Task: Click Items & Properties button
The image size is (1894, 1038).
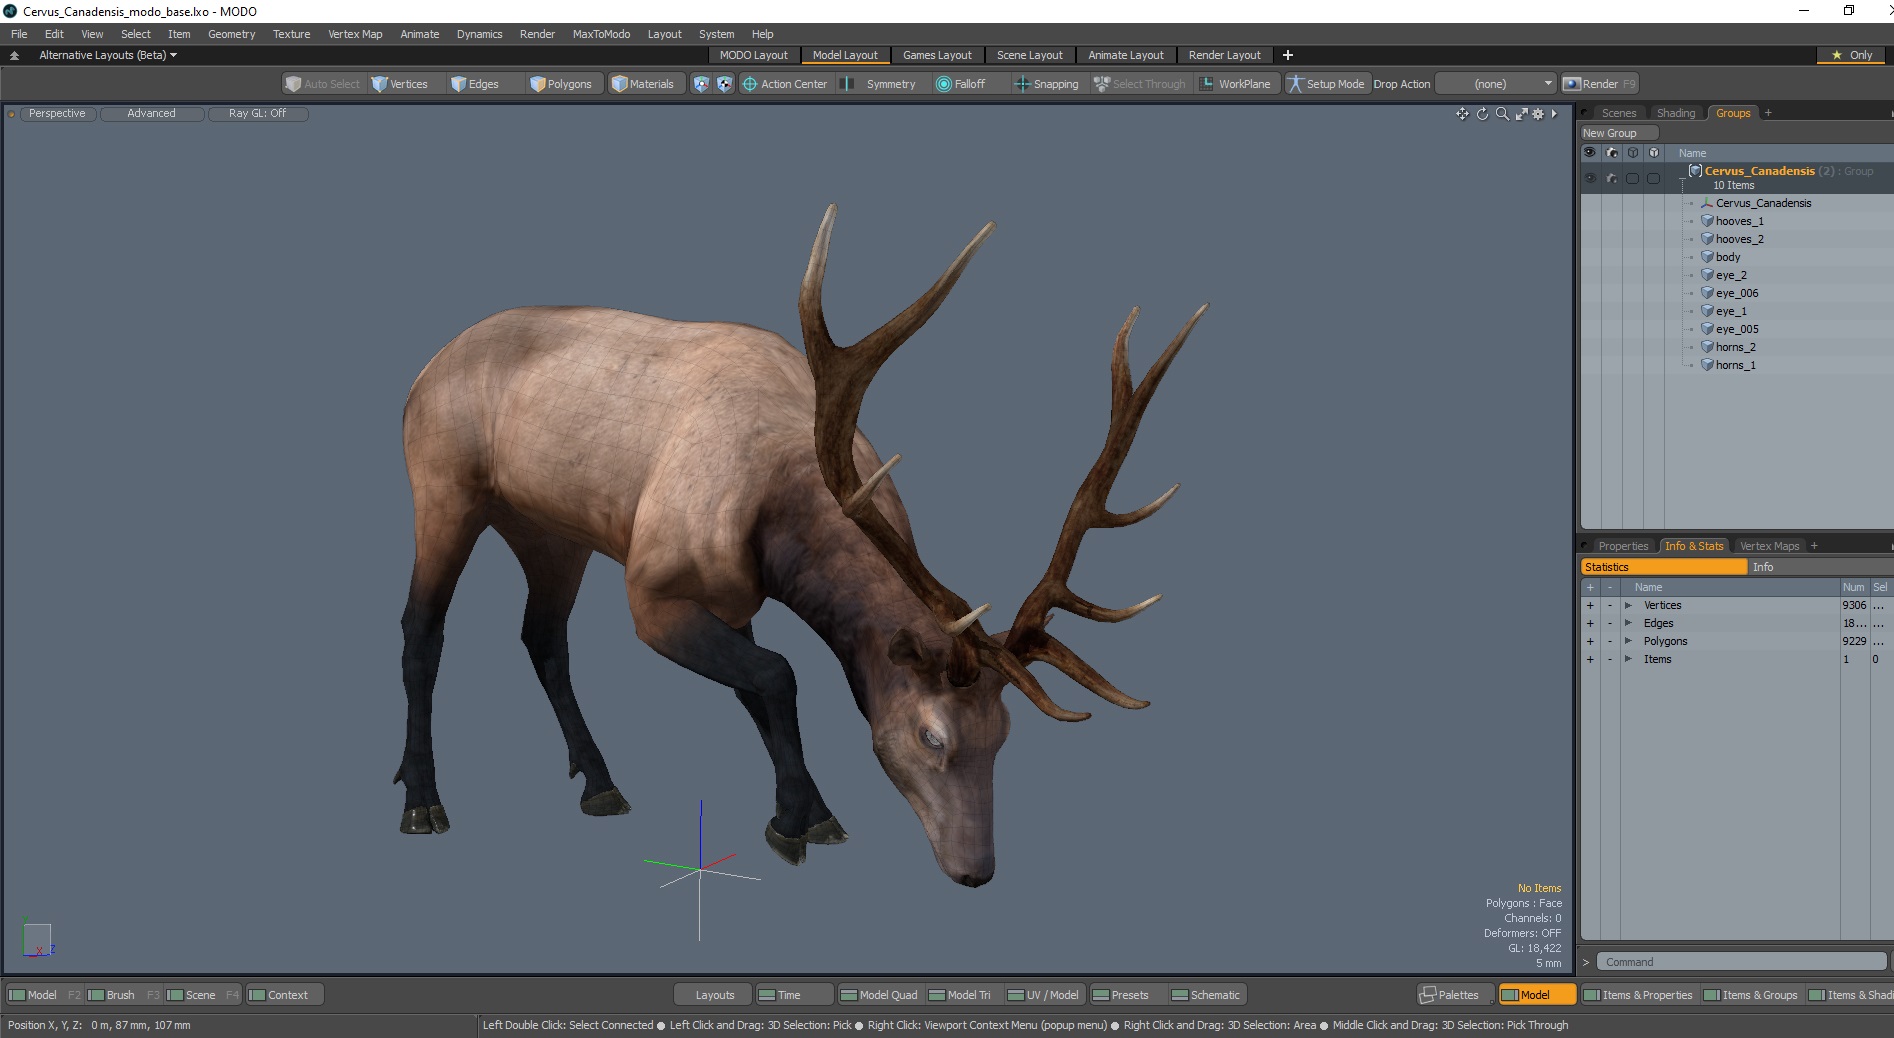Action: (1638, 995)
